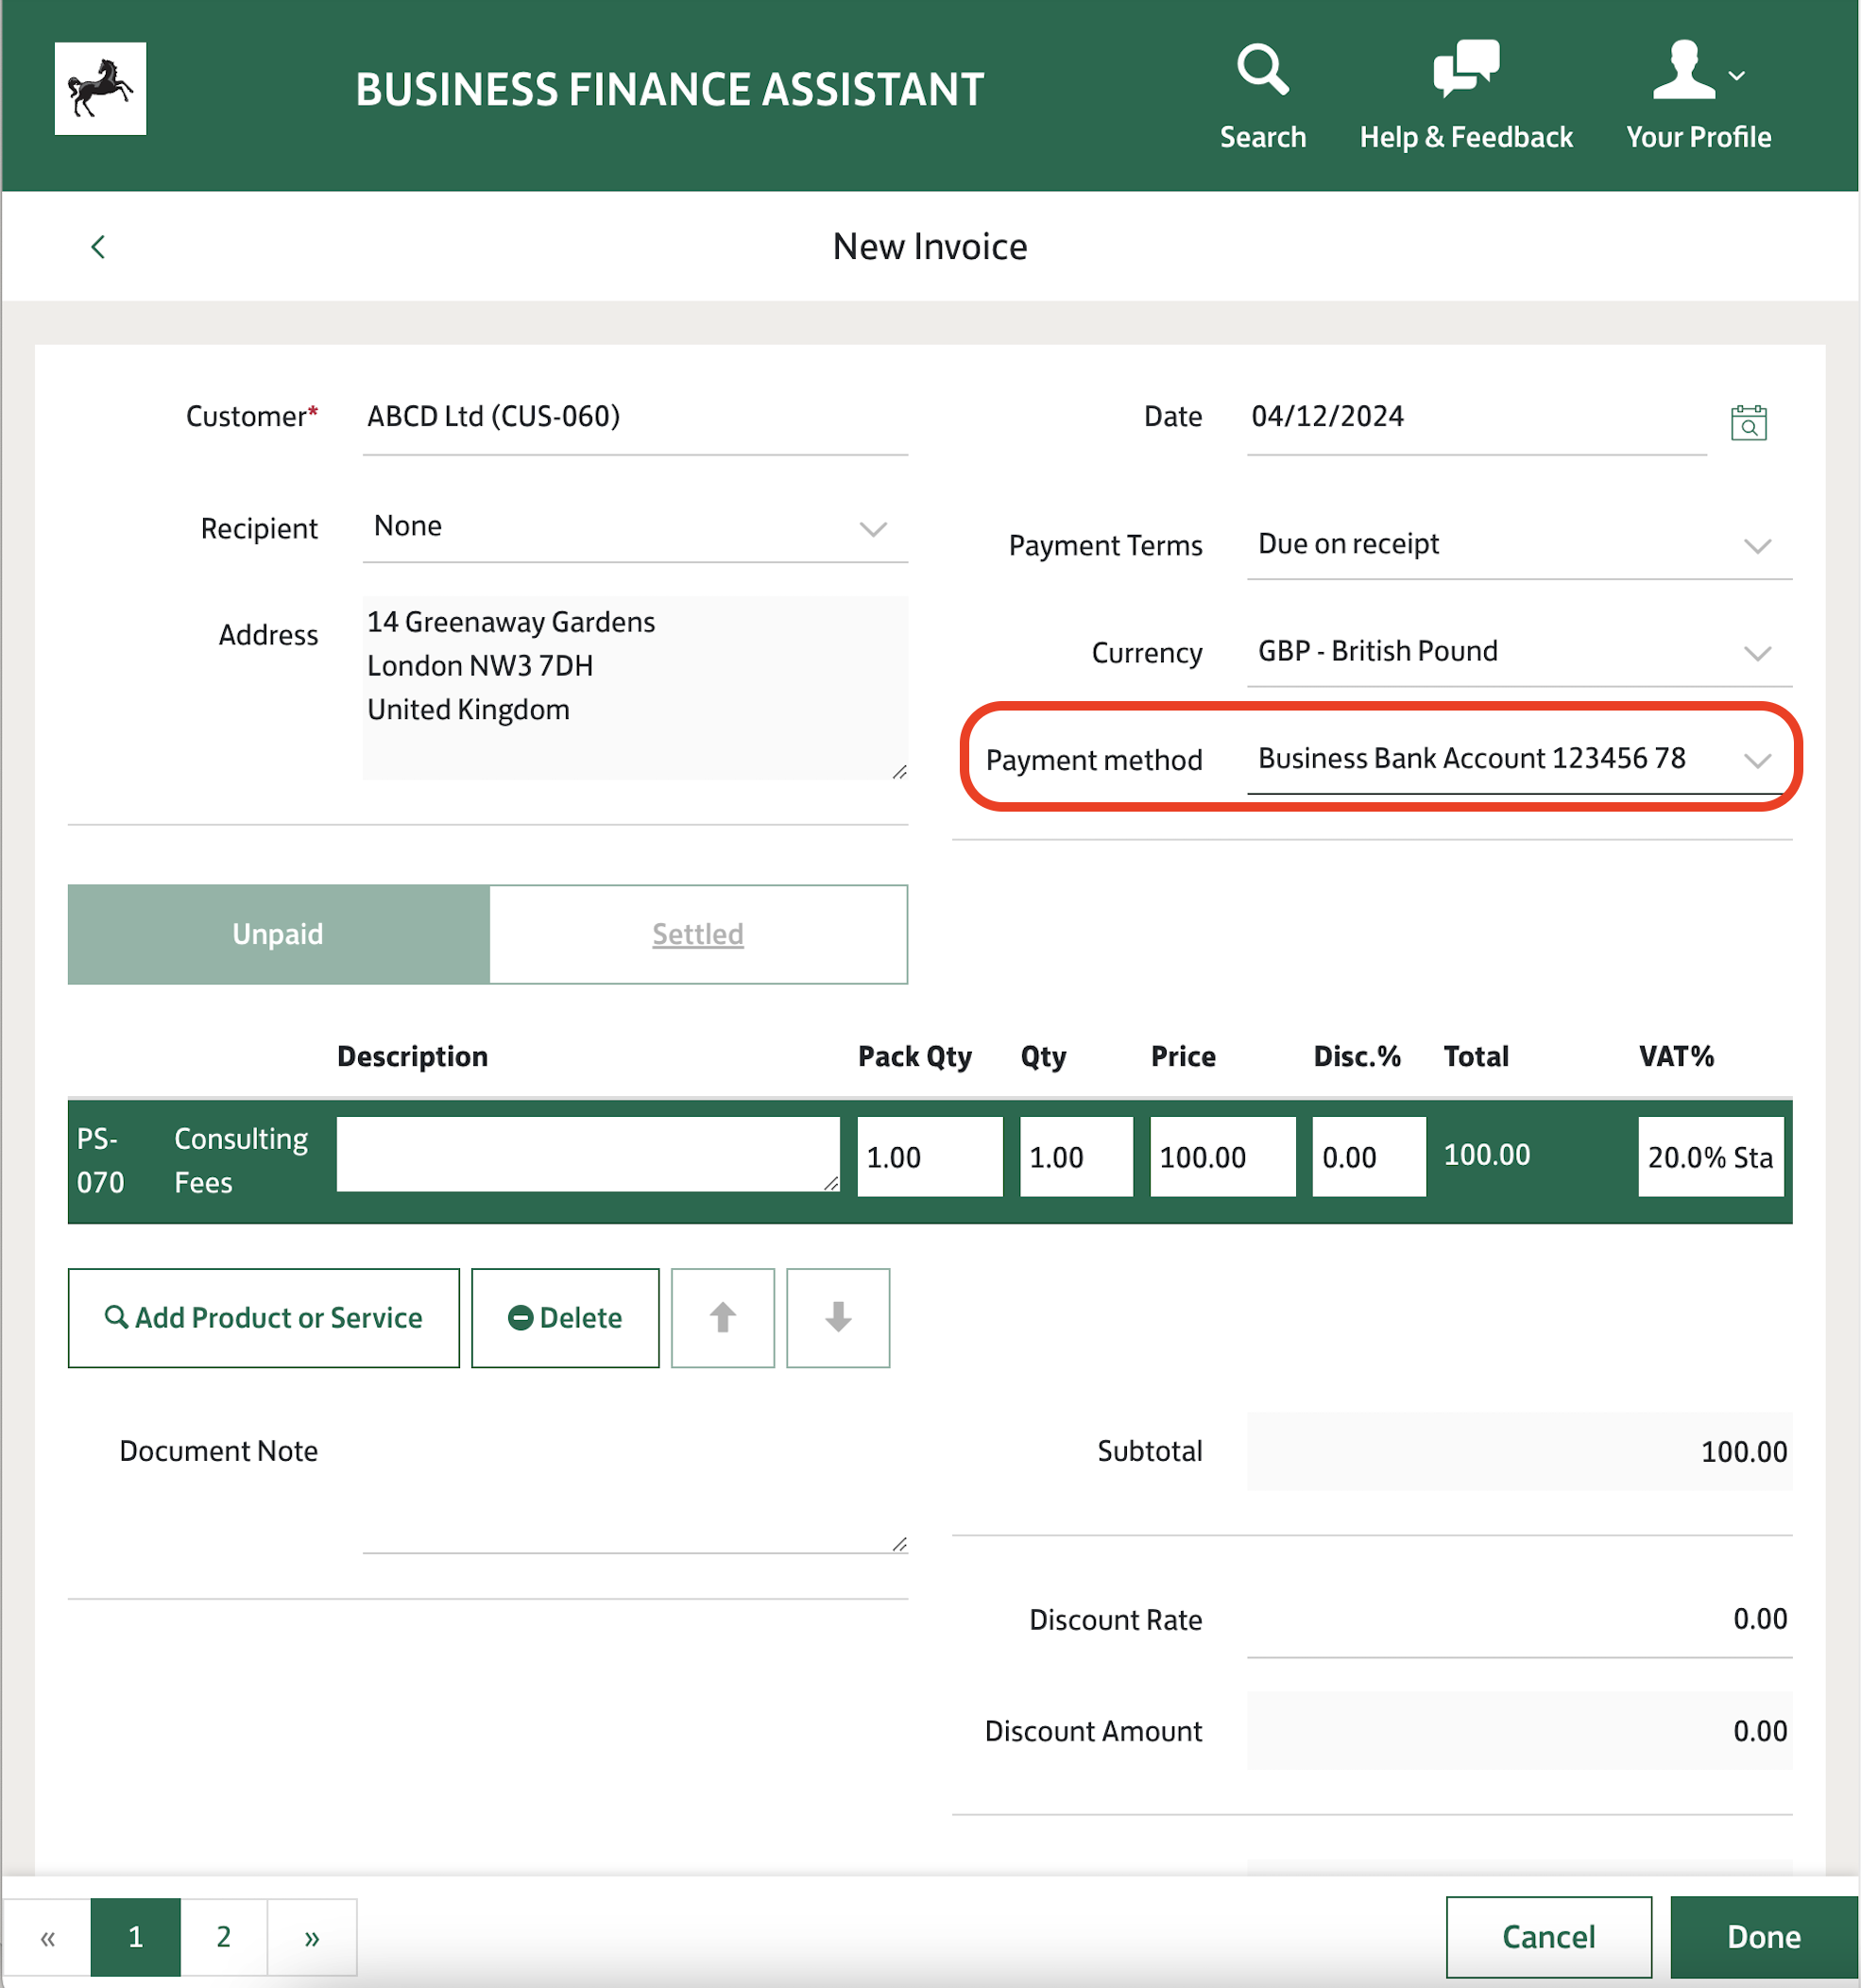1861x1988 pixels.
Task: Open Payment method dropdown
Action: pos(1757,760)
